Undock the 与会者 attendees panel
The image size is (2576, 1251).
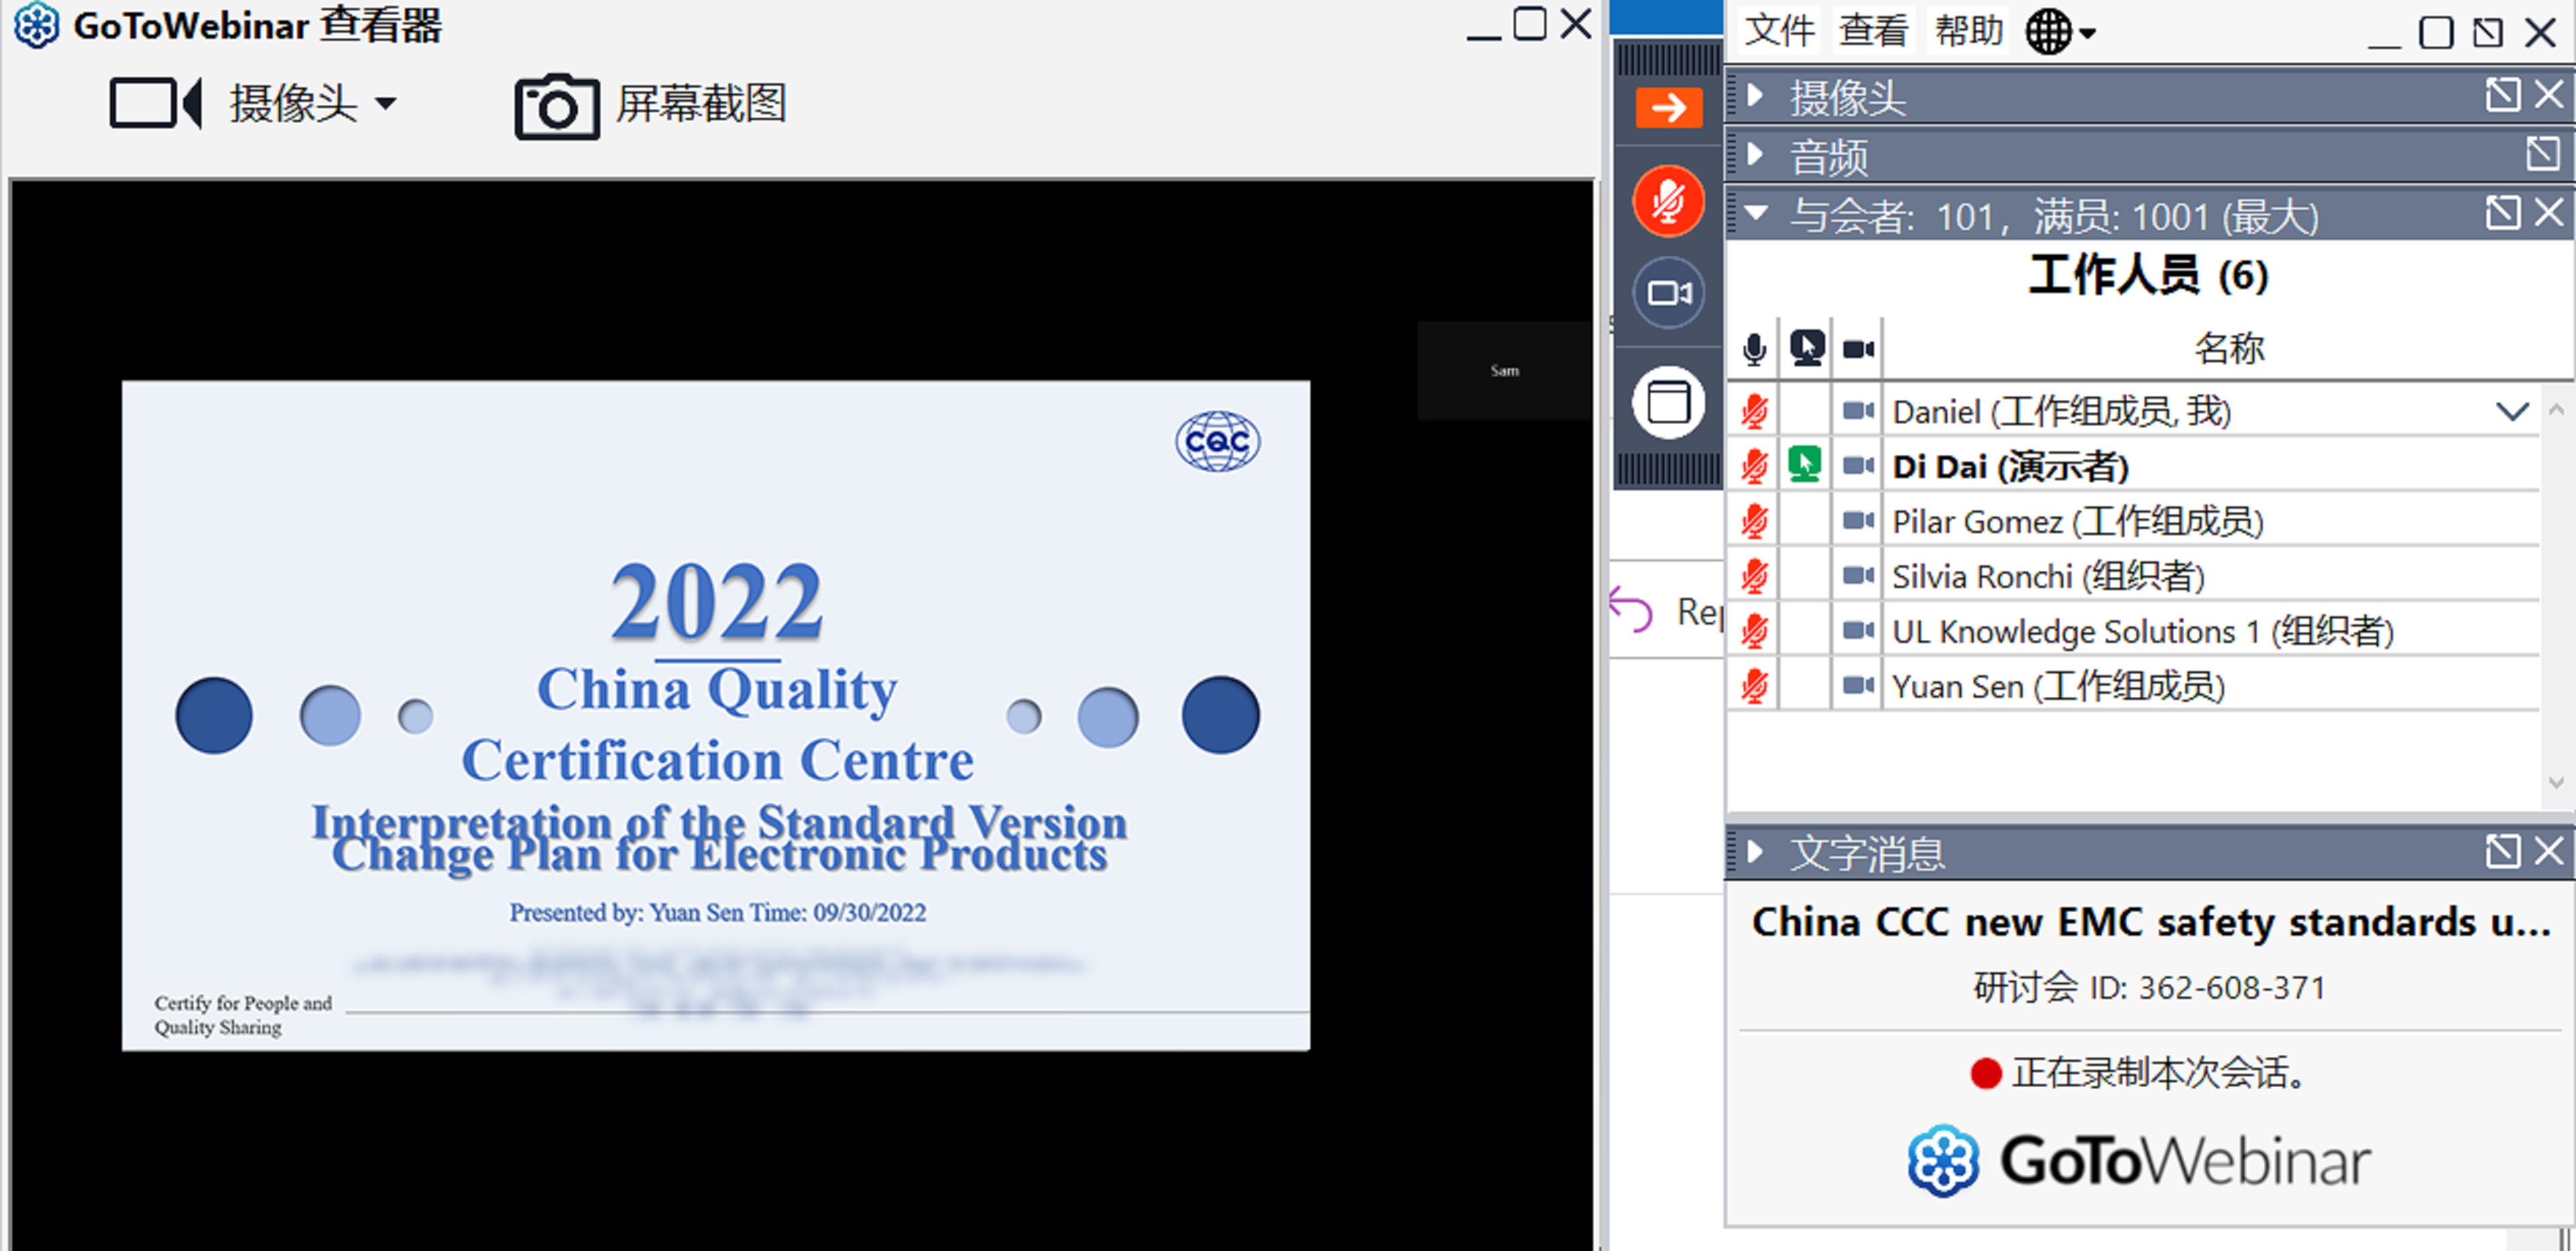pyautogui.click(x=2502, y=212)
